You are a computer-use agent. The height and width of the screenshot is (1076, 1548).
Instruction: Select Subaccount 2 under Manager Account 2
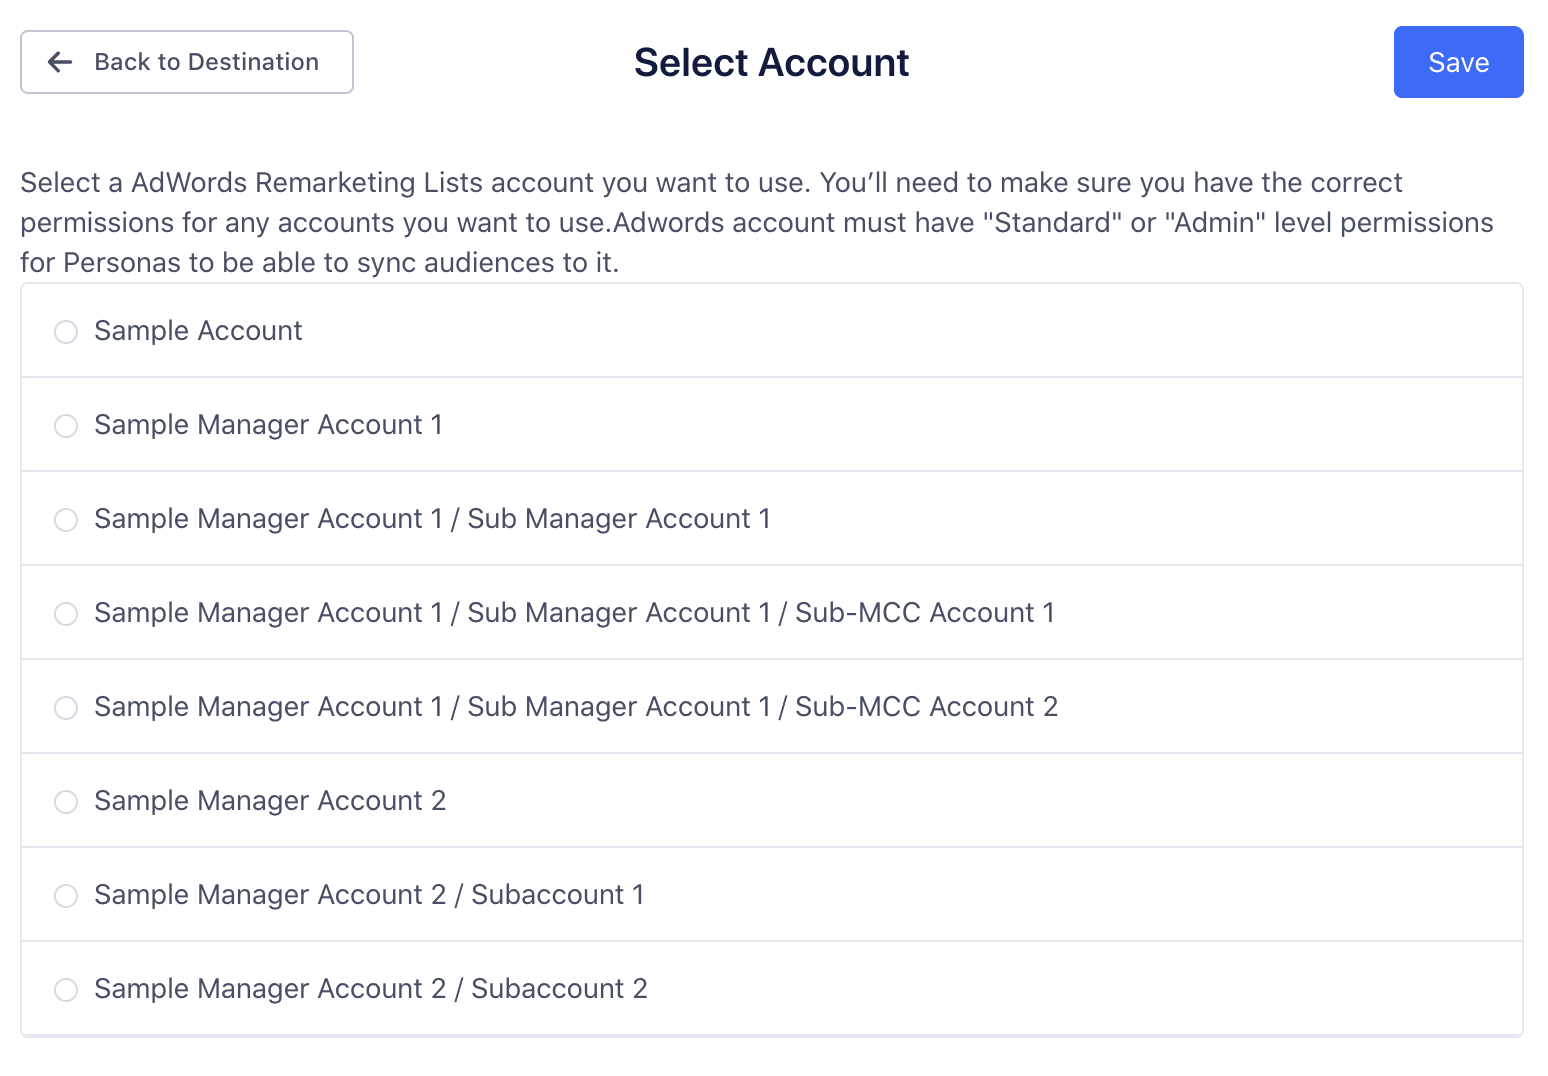click(x=66, y=989)
